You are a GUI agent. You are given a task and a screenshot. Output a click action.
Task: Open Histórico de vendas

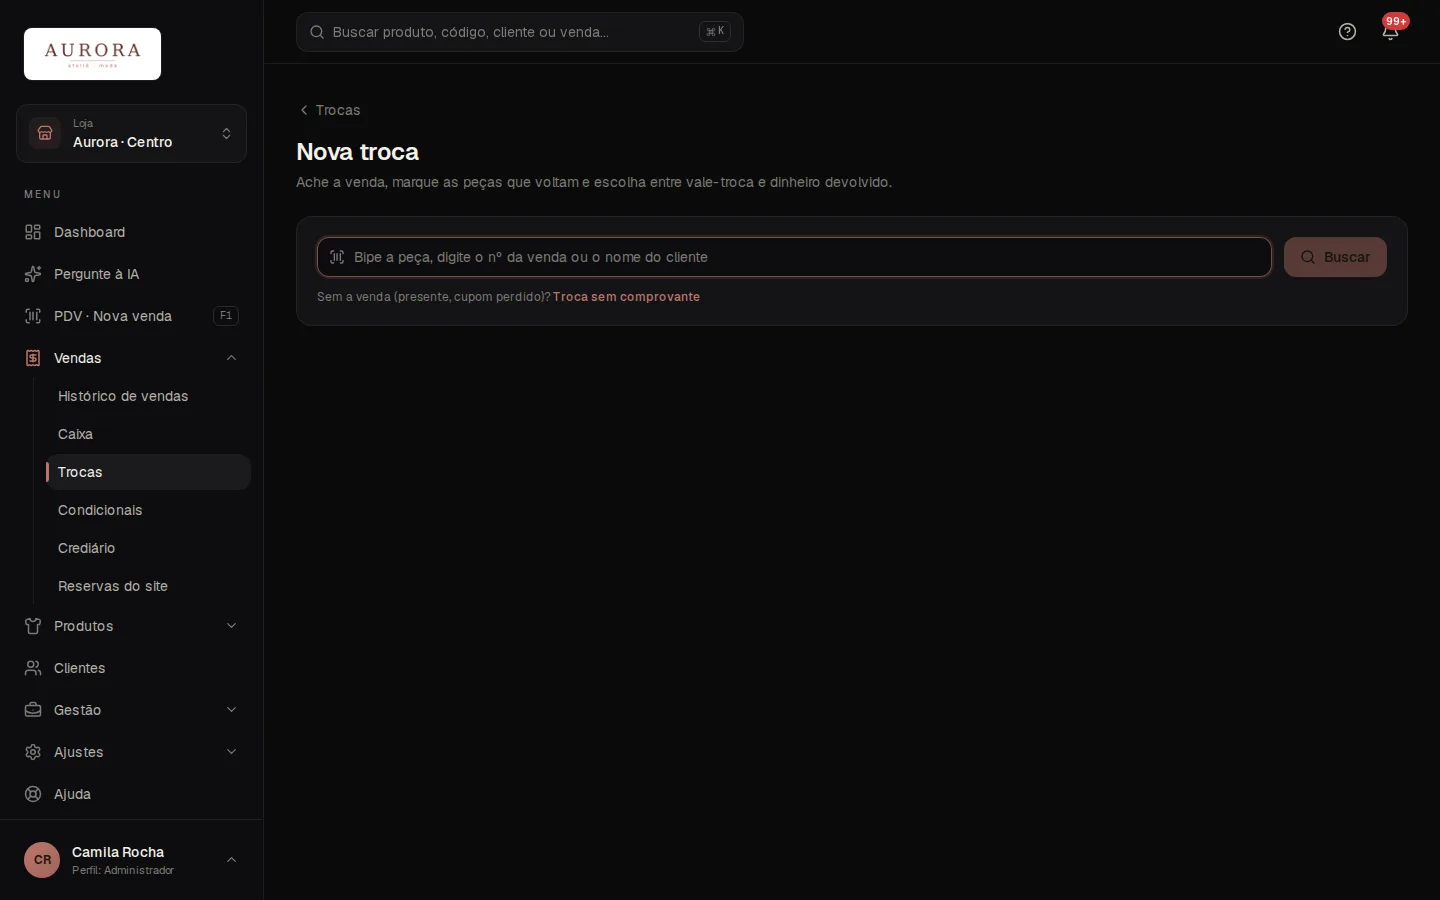click(148, 396)
